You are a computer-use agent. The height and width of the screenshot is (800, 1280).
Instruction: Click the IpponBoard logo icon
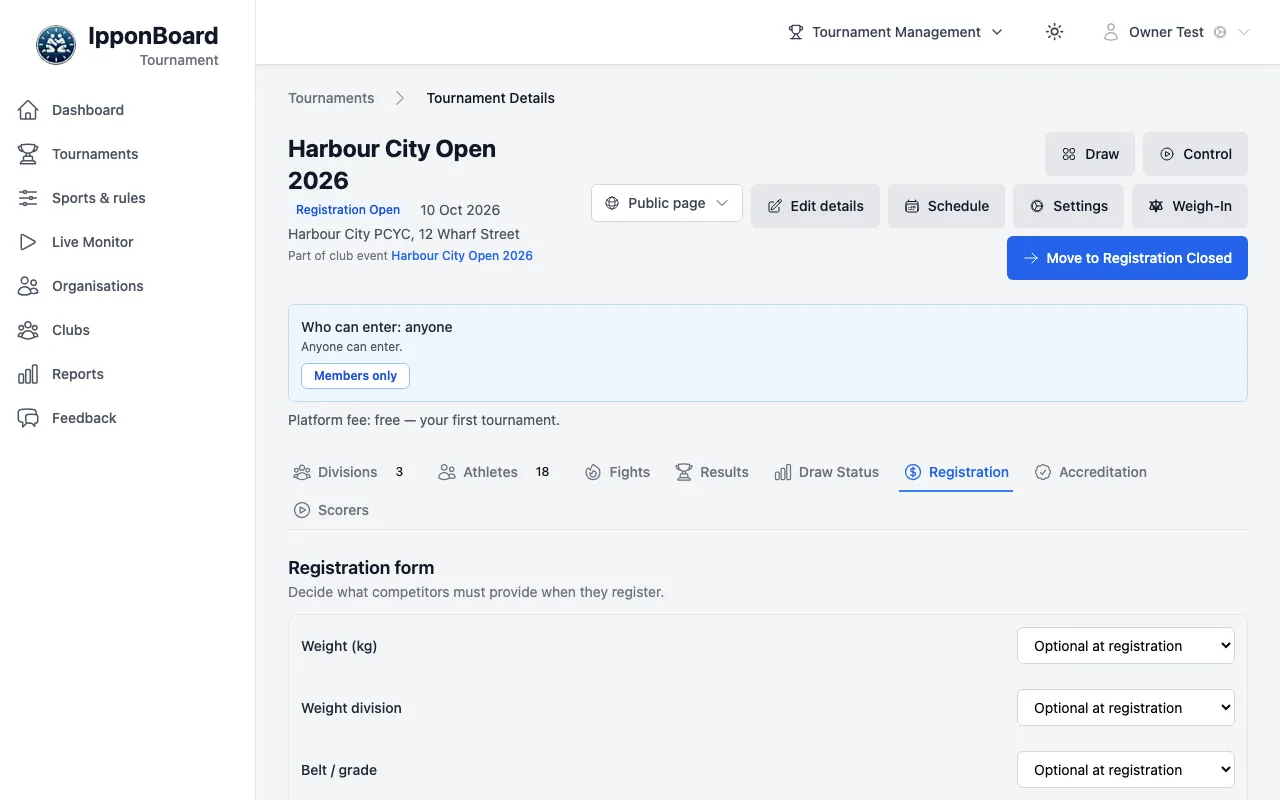tap(56, 45)
